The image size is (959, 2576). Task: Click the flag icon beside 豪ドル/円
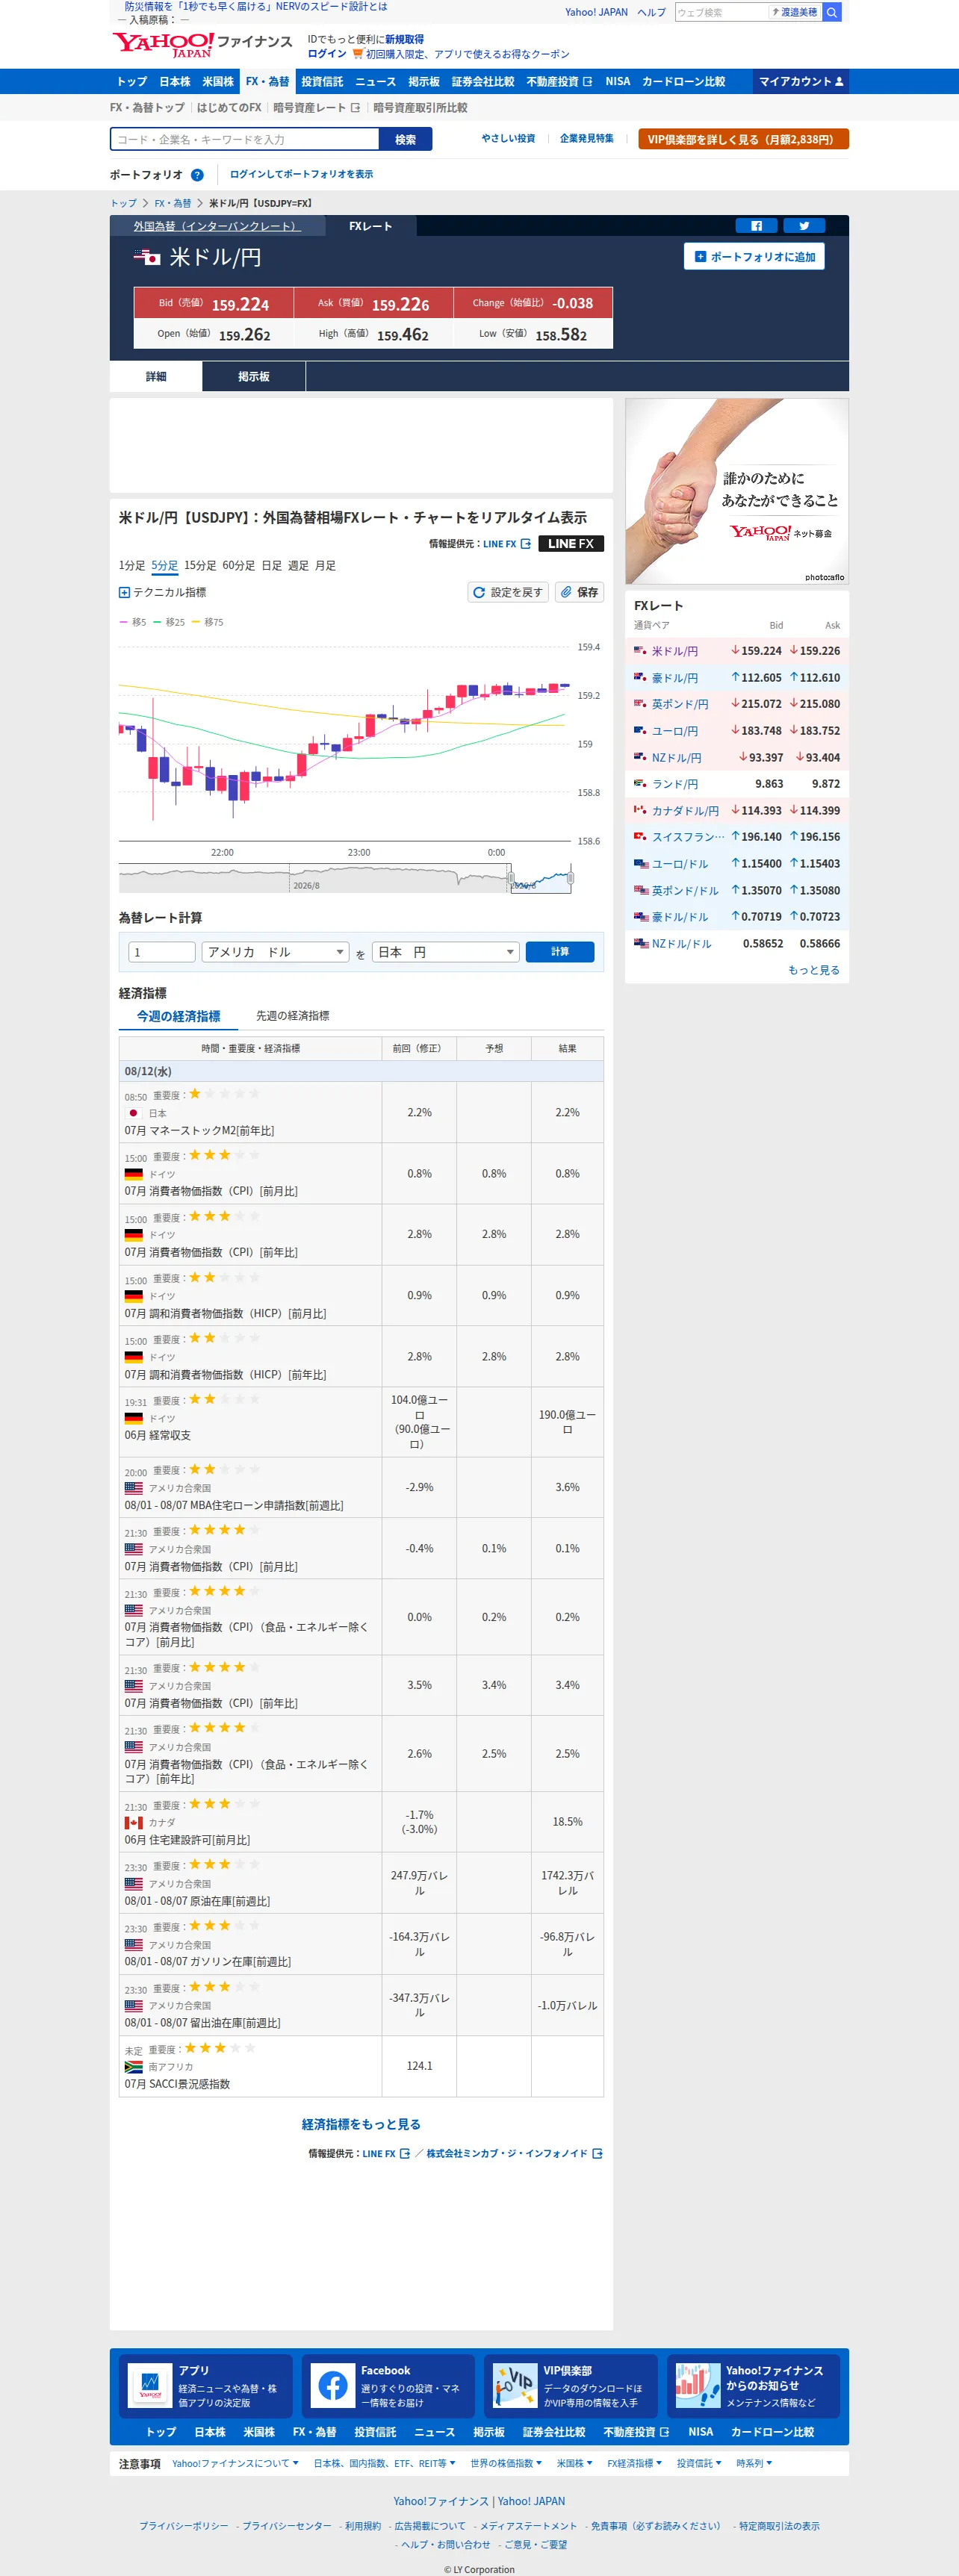(640, 678)
